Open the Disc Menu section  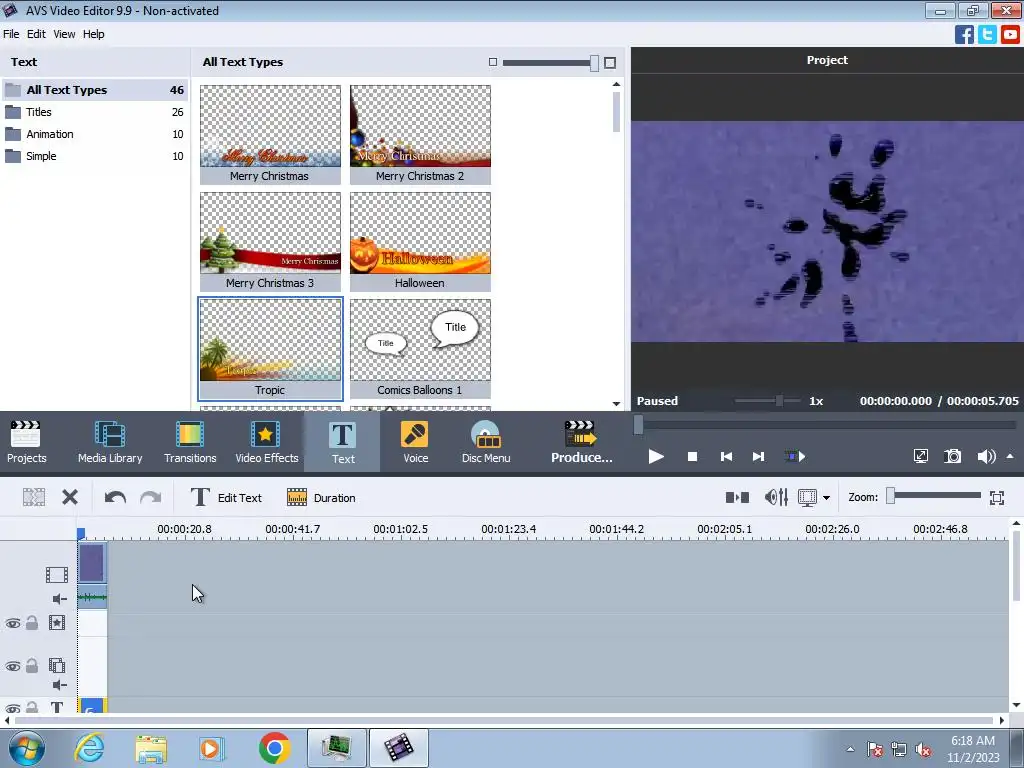(486, 442)
